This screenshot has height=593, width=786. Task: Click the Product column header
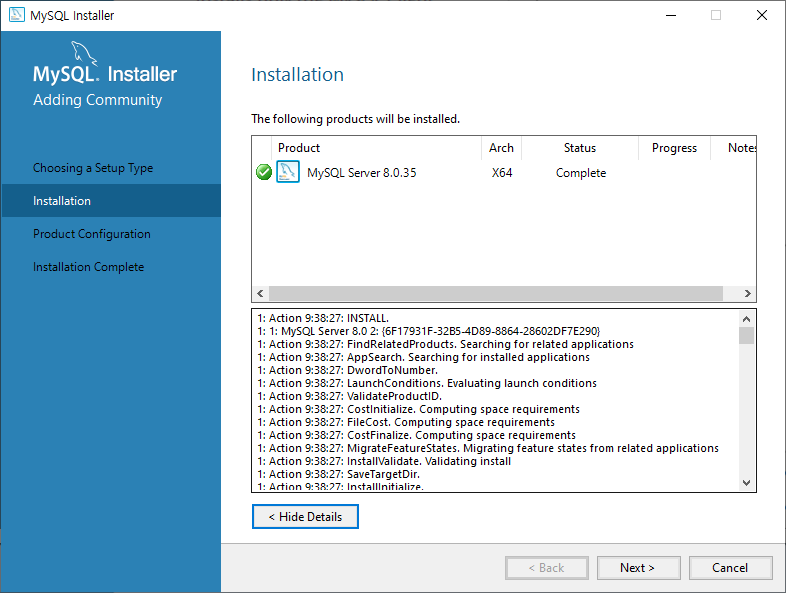376,148
